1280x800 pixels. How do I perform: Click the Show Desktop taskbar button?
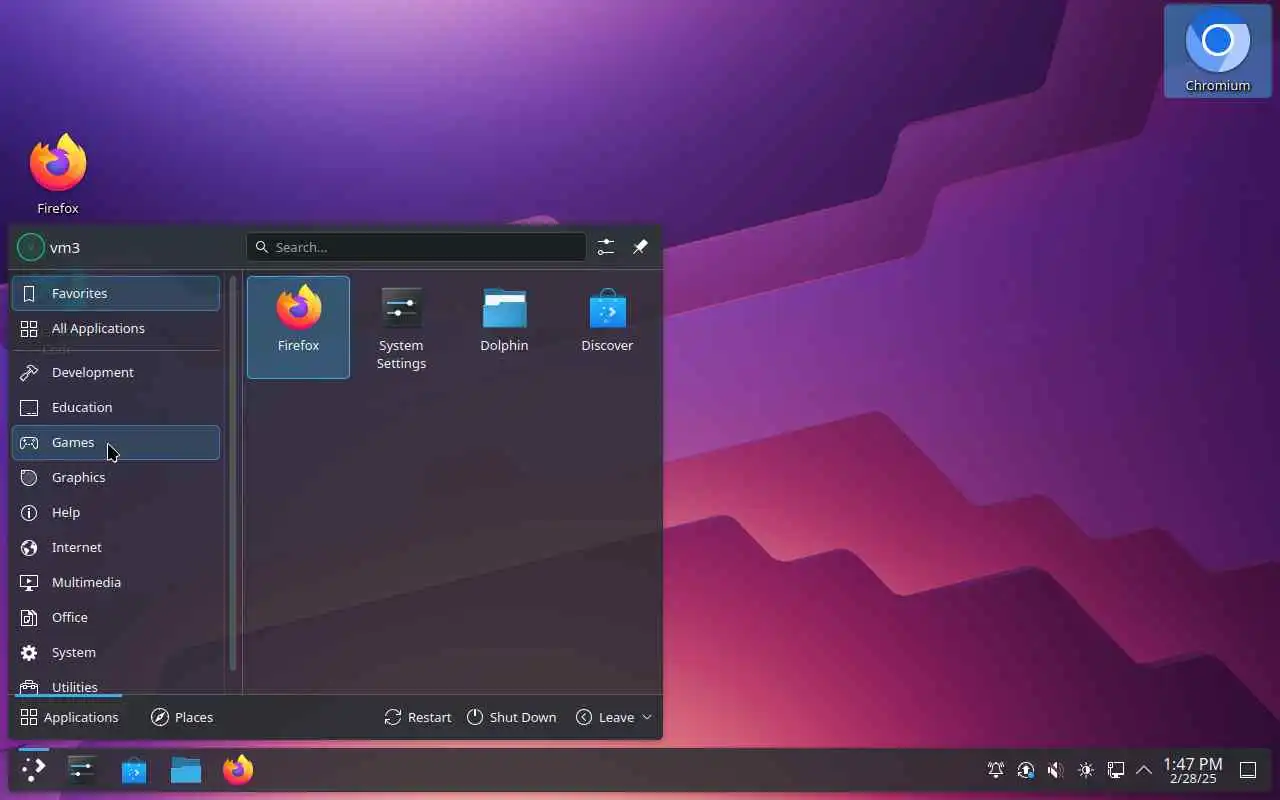[x=1248, y=770]
